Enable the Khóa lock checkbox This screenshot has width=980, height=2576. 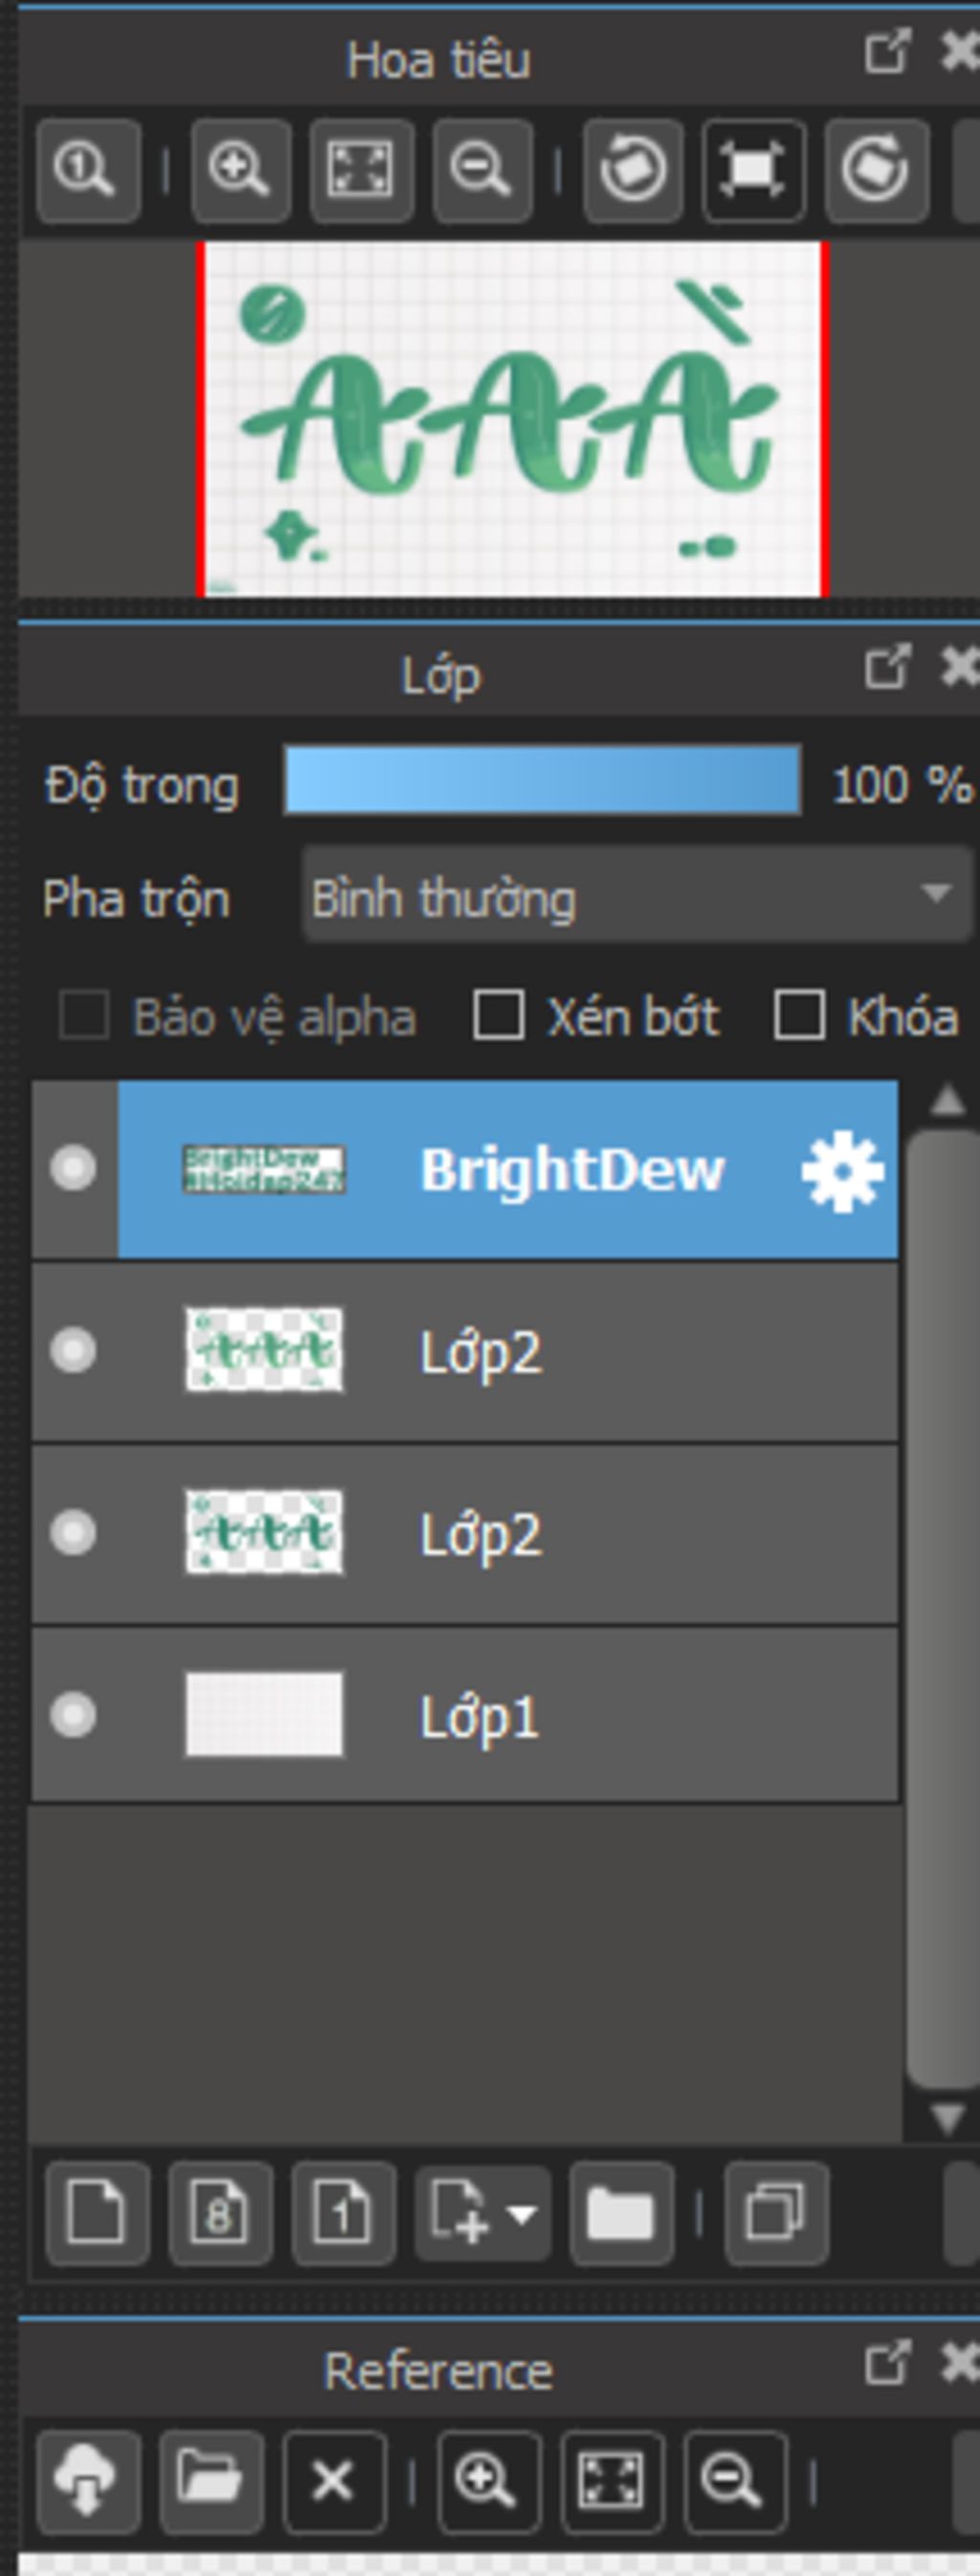point(800,1016)
